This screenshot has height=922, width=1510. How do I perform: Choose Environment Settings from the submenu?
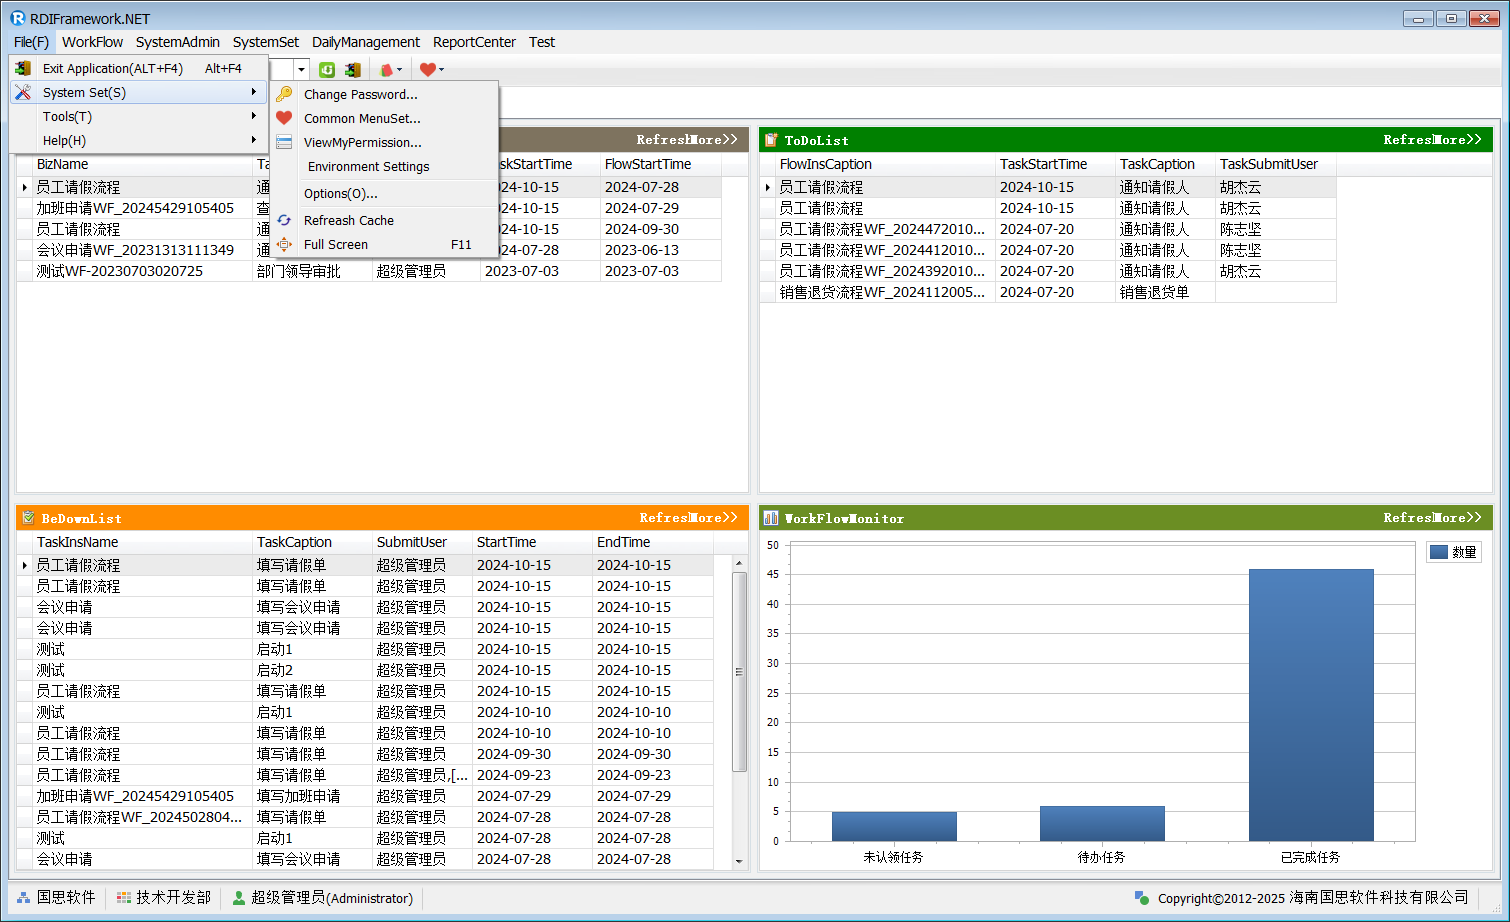(x=368, y=166)
